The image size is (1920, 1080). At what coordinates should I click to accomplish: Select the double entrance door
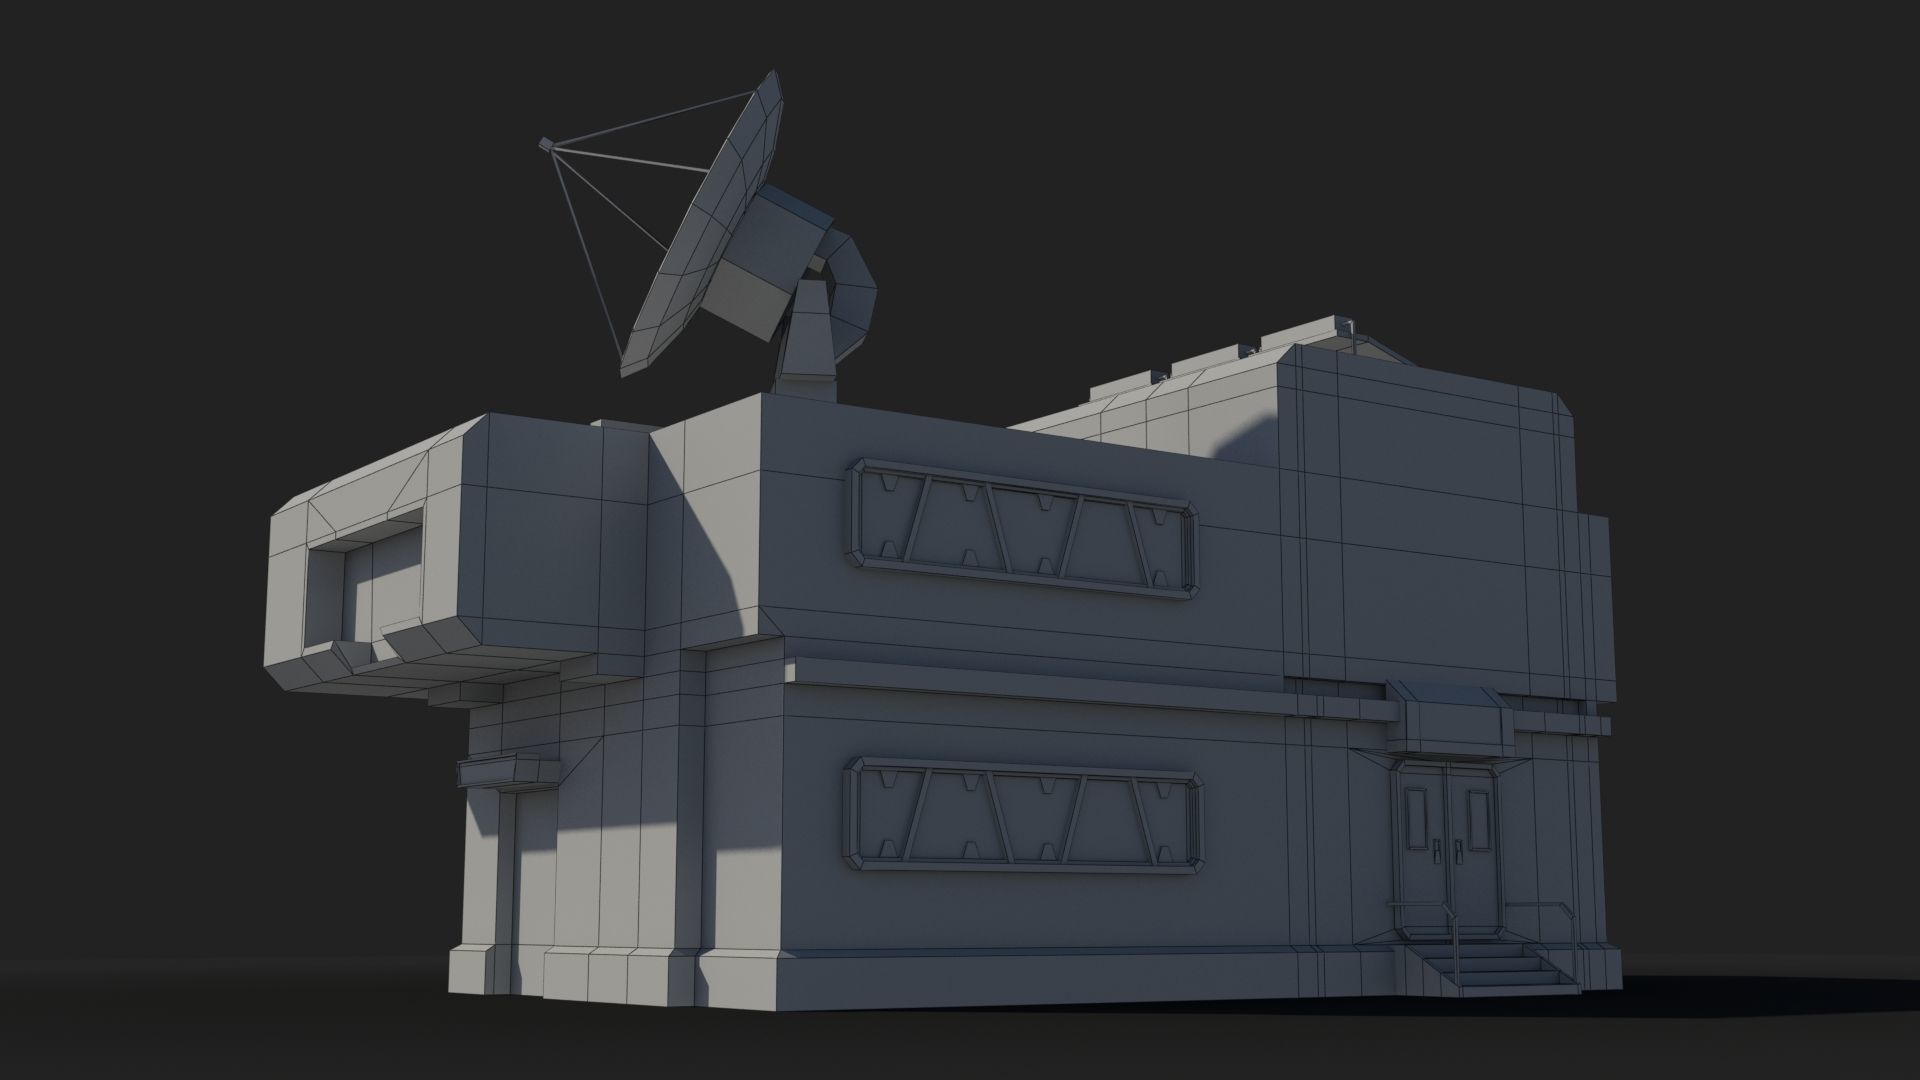pyautogui.click(x=1448, y=849)
